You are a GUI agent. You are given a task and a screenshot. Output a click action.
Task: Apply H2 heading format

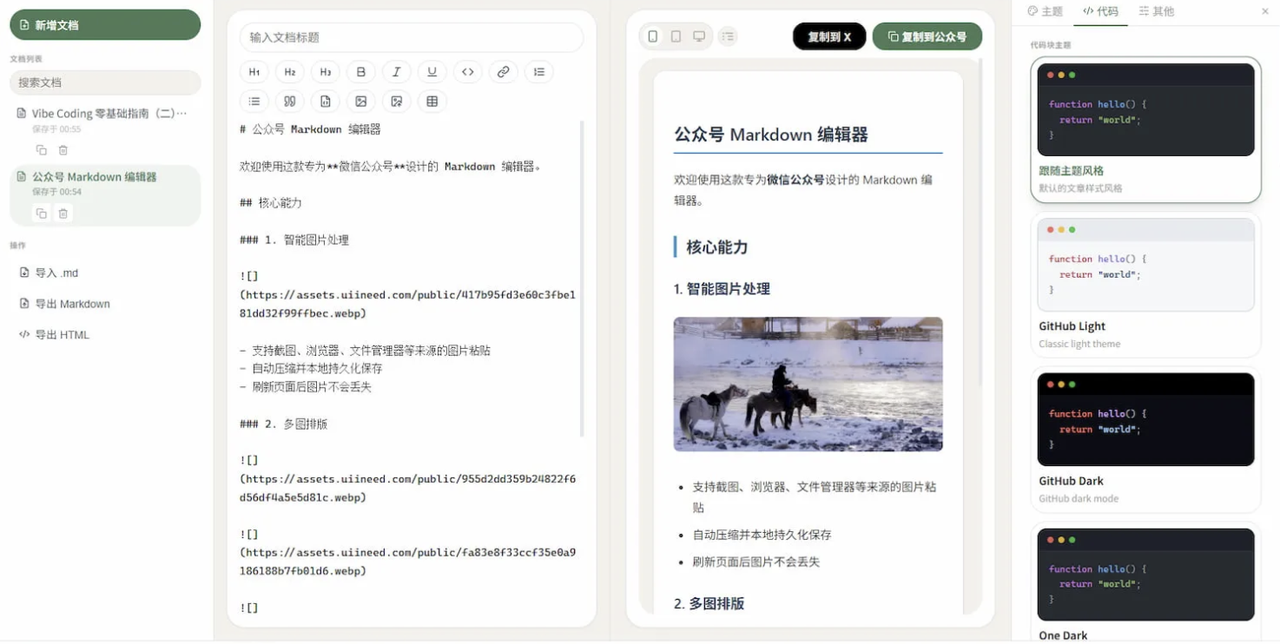[x=290, y=72]
